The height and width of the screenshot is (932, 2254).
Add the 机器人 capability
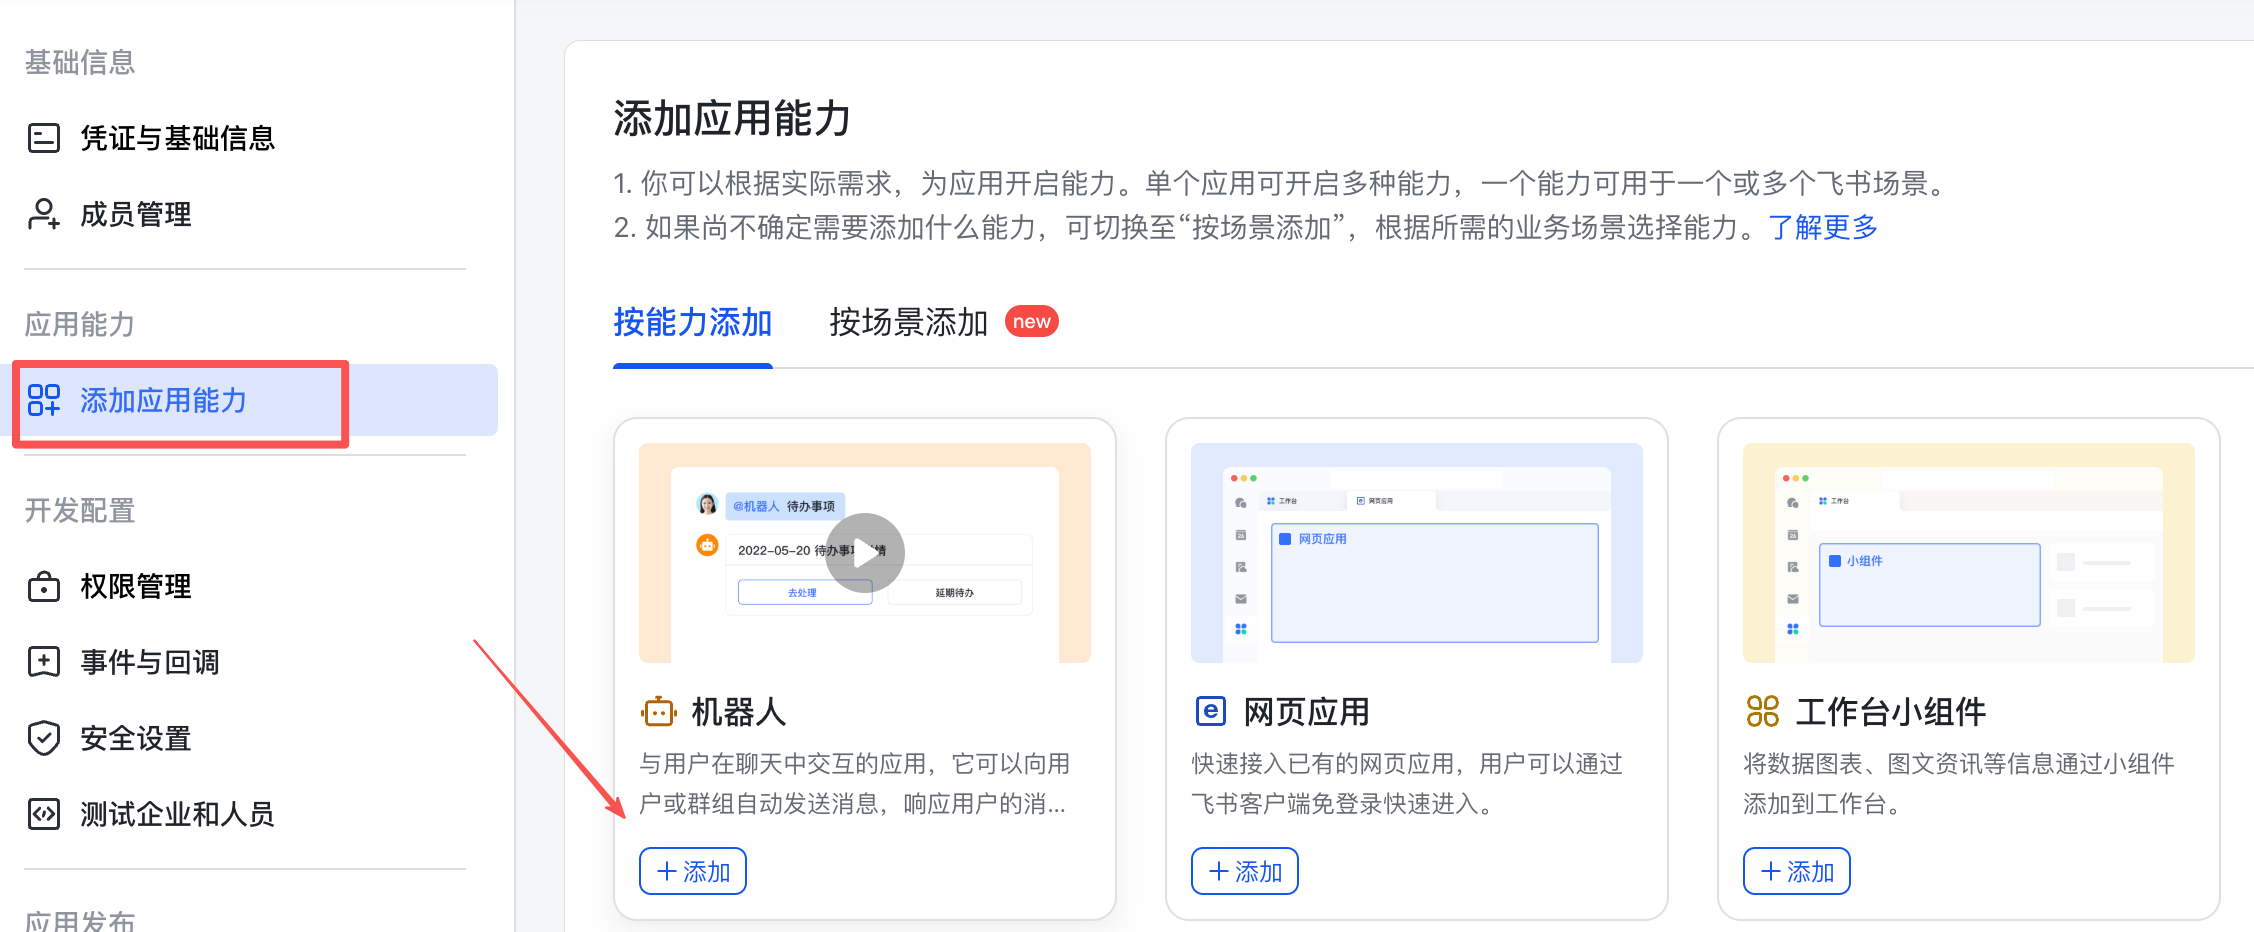[x=693, y=871]
